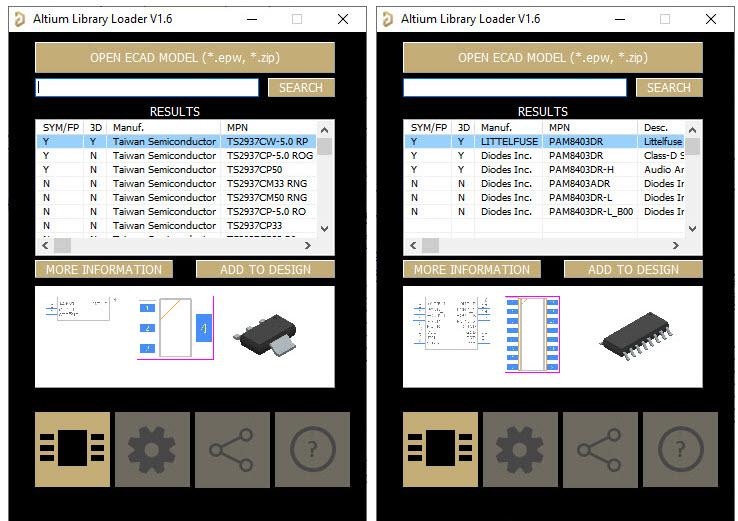Click MORE INFORMATION in right window
Viewport: 738px width, 521px height.
pos(472,269)
